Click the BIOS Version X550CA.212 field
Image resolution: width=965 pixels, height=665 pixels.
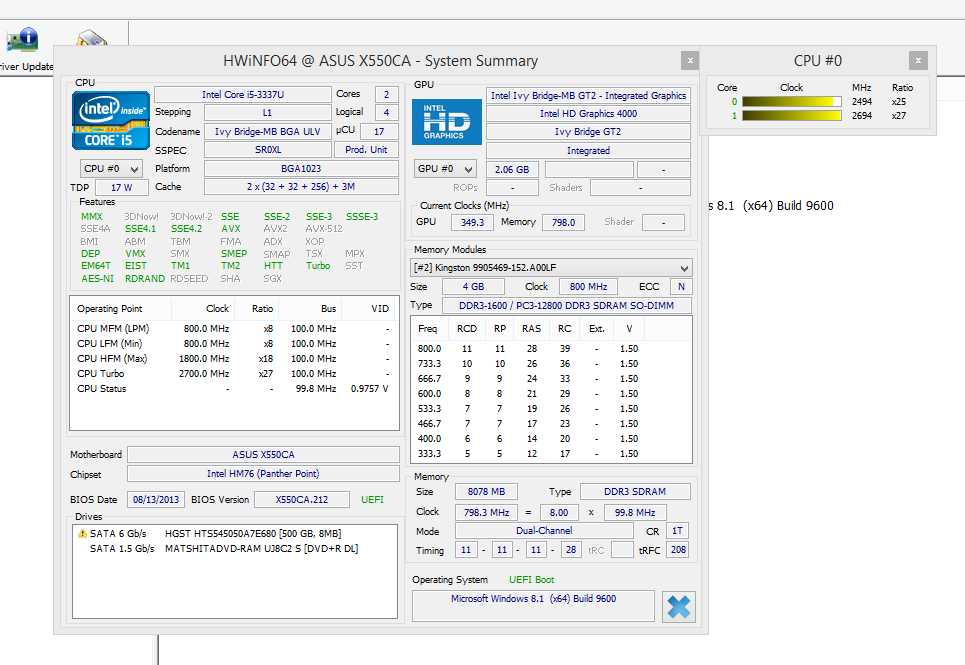(x=302, y=500)
